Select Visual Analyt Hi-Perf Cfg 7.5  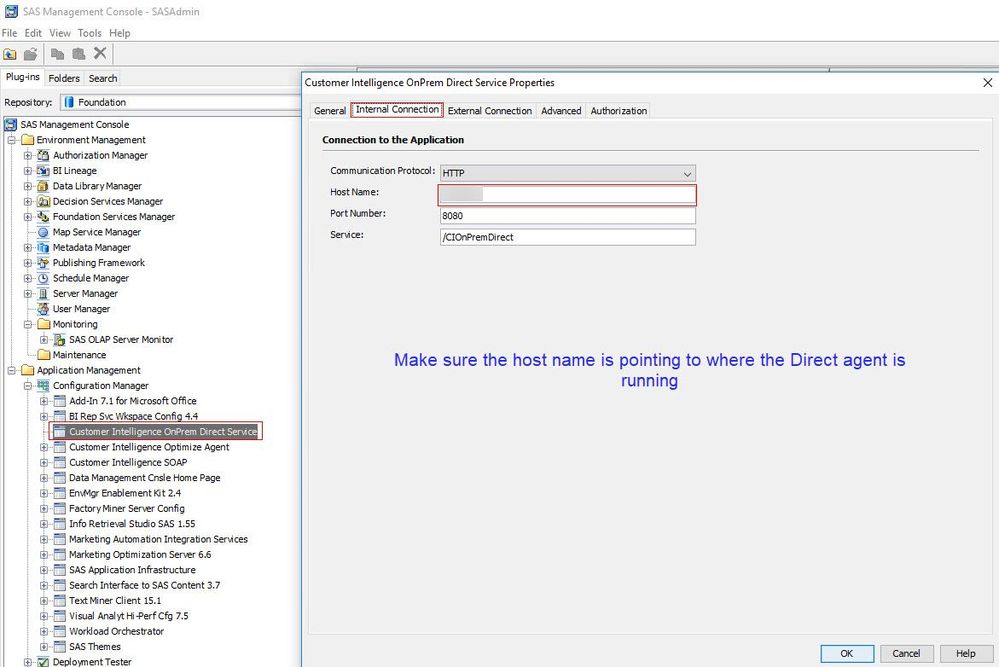[129, 616]
